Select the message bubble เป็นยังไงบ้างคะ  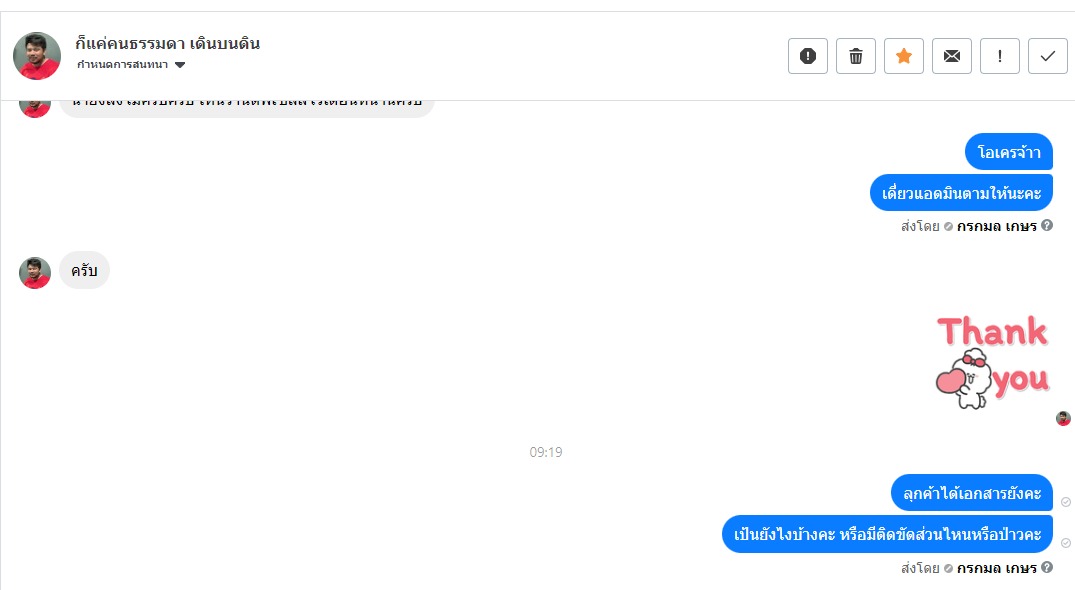[887, 534]
